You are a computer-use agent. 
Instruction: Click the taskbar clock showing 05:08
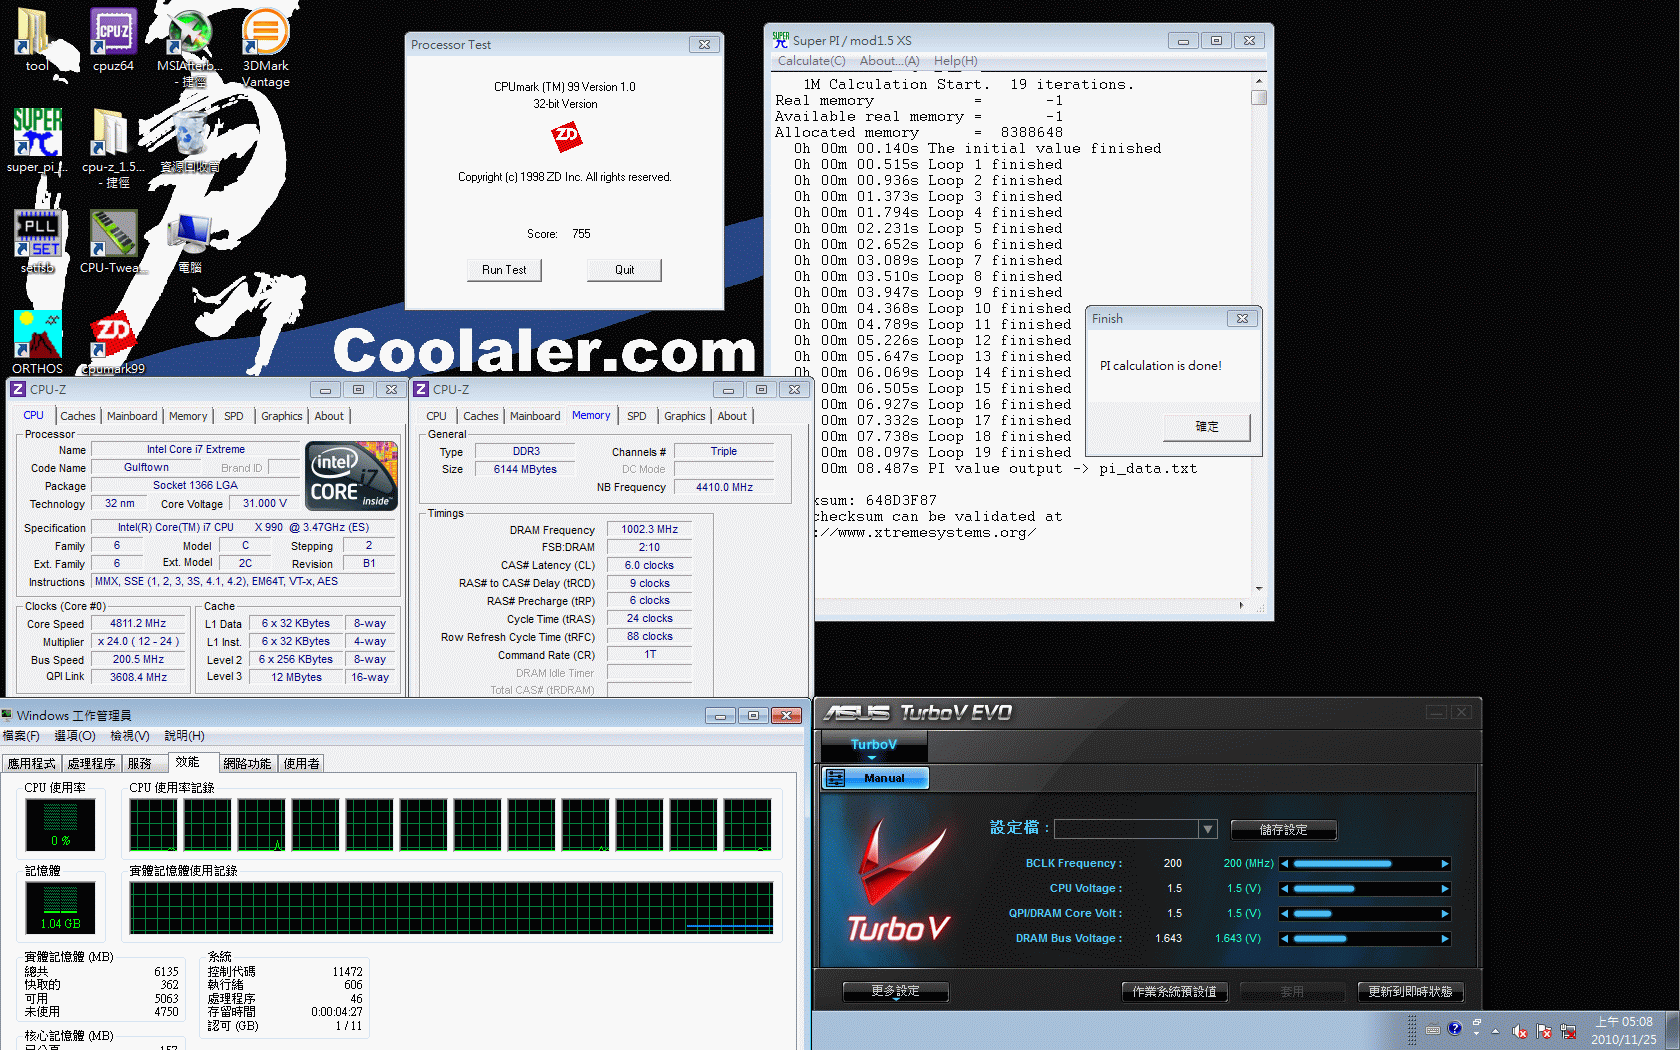[x=1624, y=1031]
